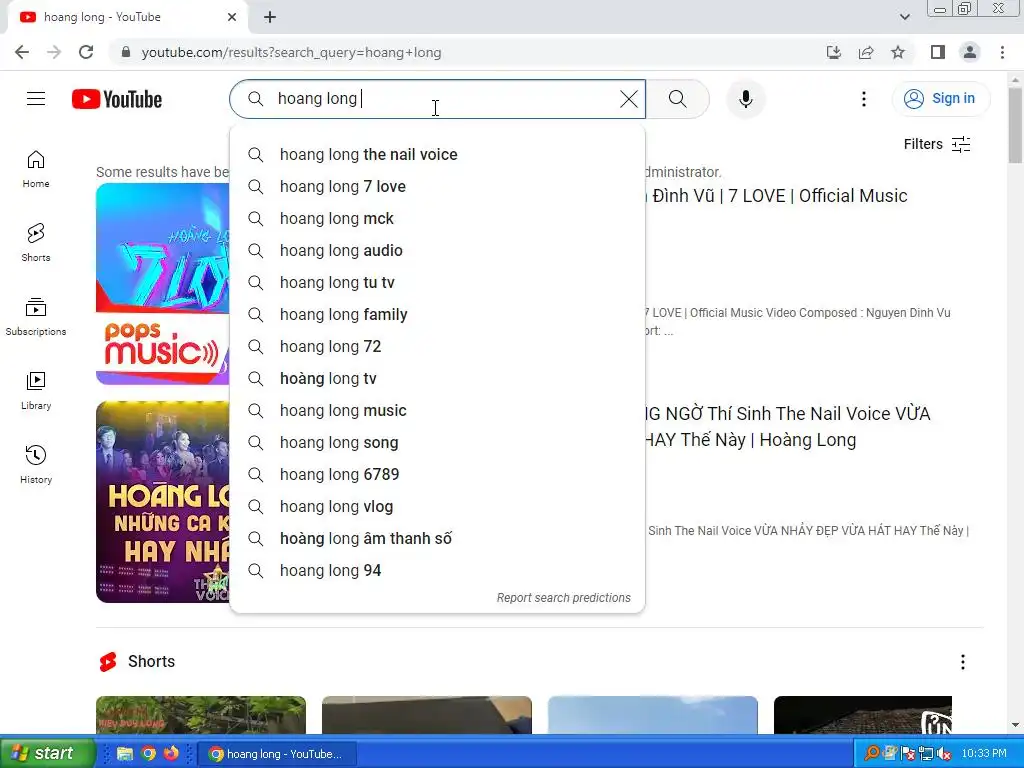Start voice search with the microphone

pos(745,99)
